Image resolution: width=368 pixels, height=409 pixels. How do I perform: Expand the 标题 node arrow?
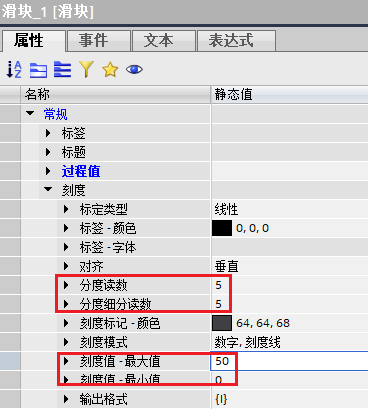pos(48,152)
